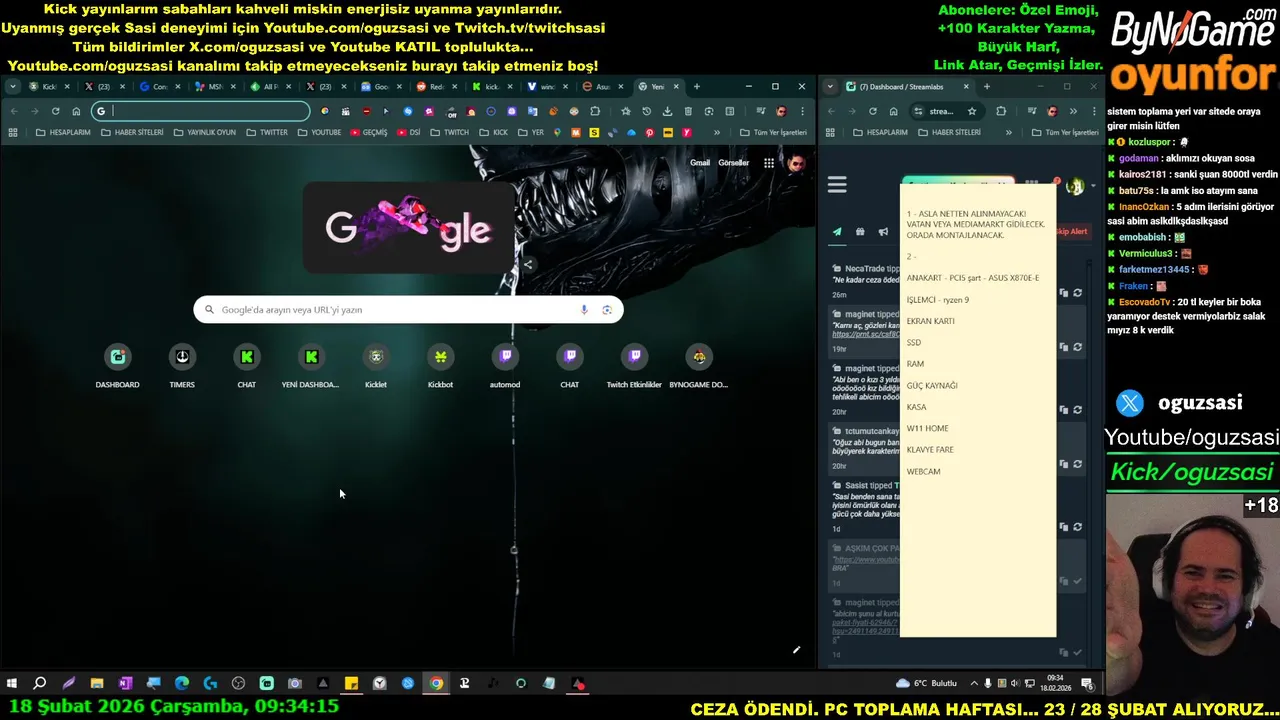The width and height of the screenshot is (1280, 720).
Task: Show hidden system tray icons
Action: click(975, 684)
